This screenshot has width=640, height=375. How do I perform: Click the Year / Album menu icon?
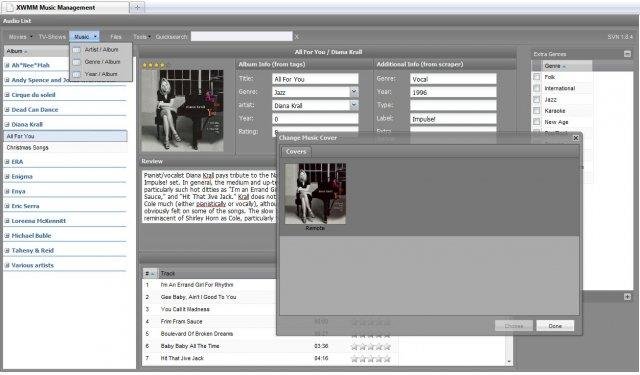pyautogui.click(x=76, y=74)
